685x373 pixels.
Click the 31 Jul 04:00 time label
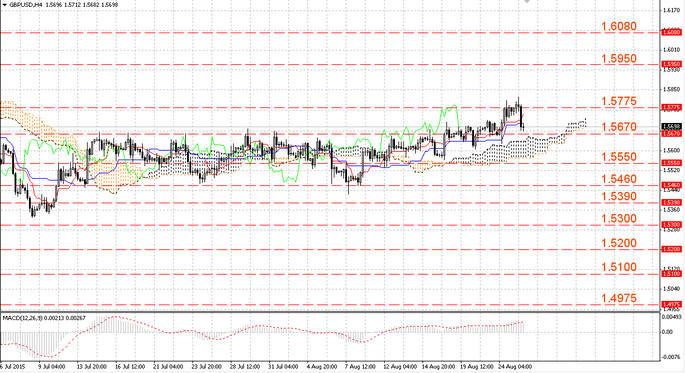[284, 366]
